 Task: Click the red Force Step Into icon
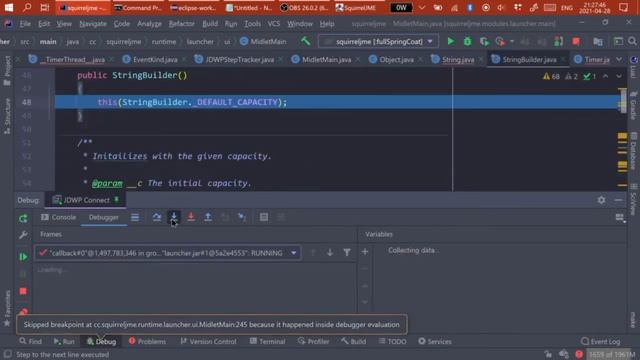(x=191, y=217)
